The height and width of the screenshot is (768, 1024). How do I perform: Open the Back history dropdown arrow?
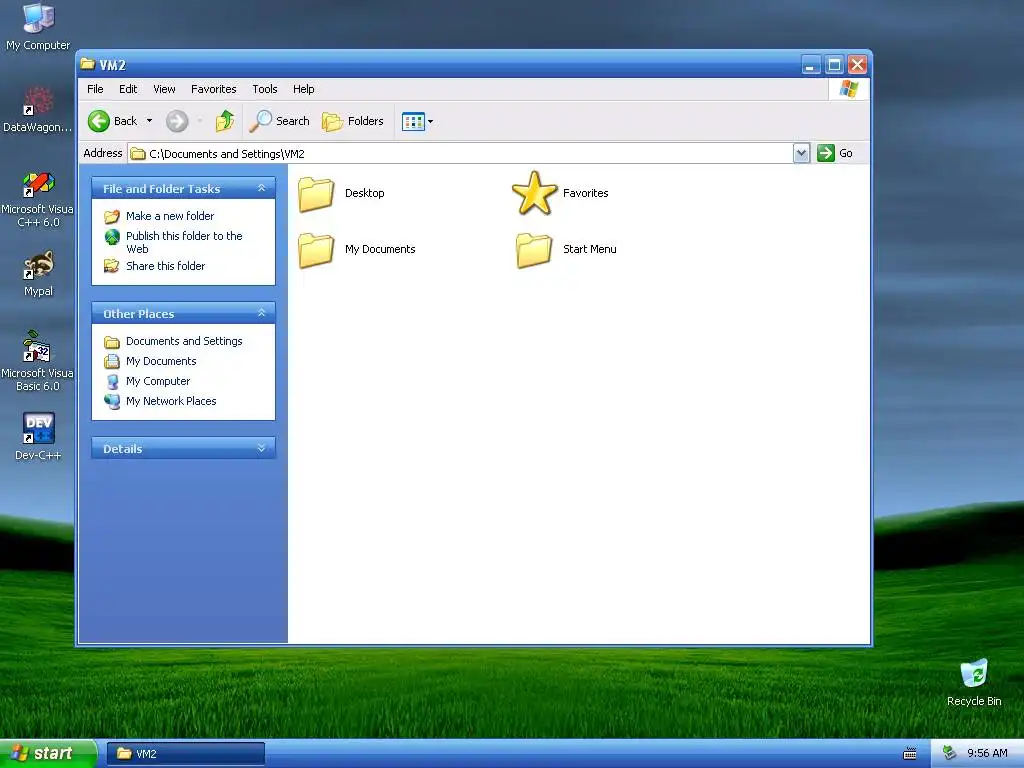[x=149, y=121]
